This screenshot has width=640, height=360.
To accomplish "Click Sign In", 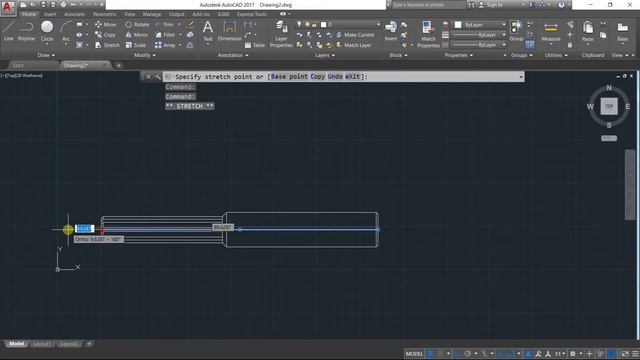I will click(491, 5).
